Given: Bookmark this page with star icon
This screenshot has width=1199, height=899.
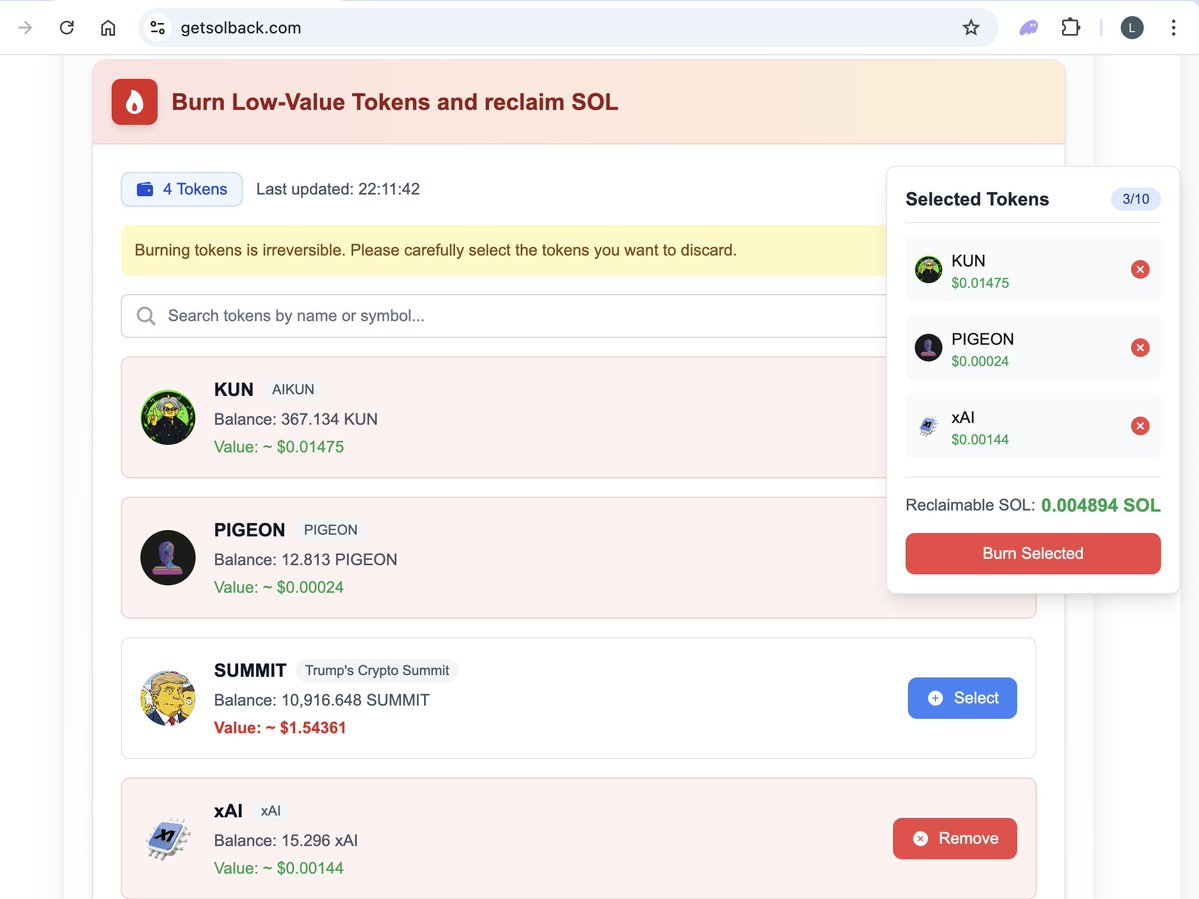Looking at the screenshot, I should click(x=970, y=28).
